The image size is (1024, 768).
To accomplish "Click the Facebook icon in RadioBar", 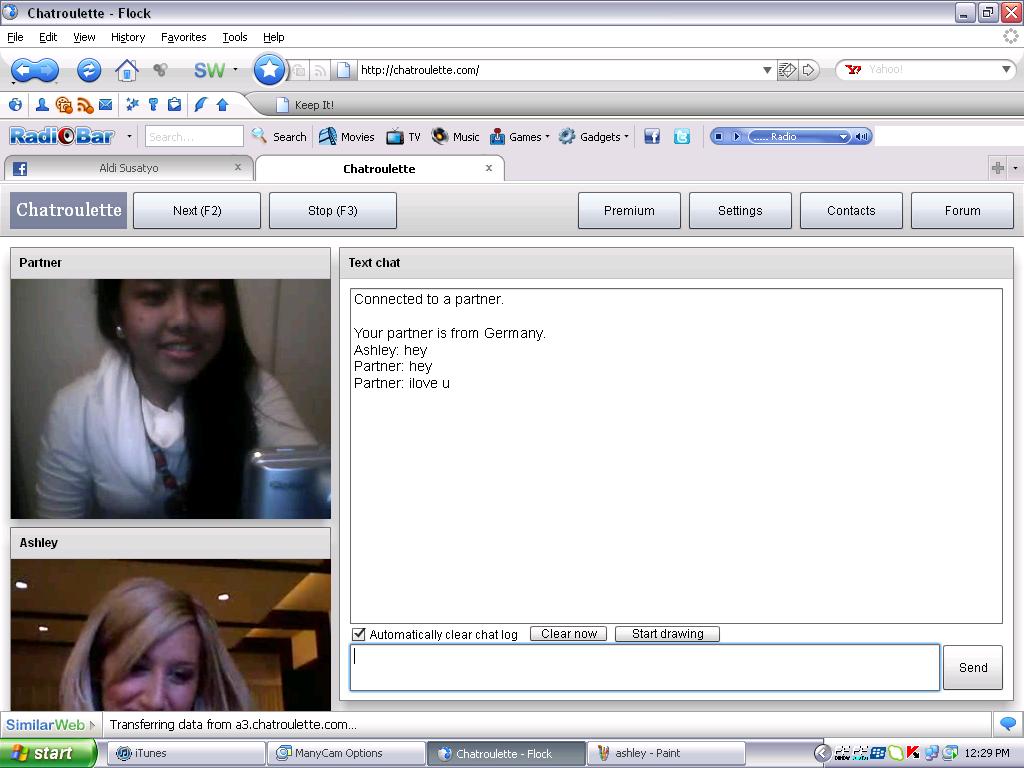I will [x=652, y=136].
